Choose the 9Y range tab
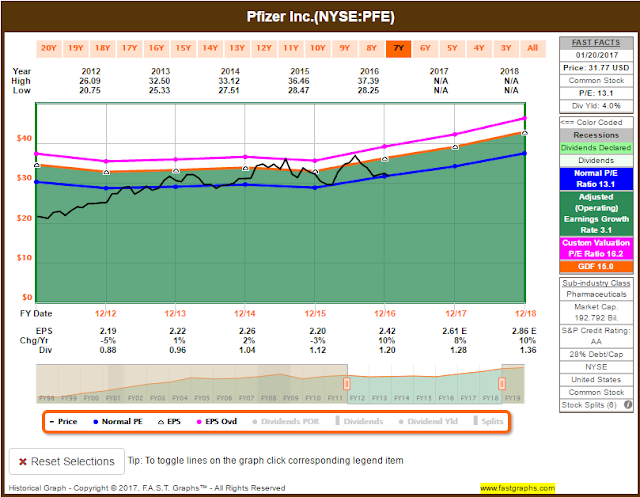 [x=345, y=48]
